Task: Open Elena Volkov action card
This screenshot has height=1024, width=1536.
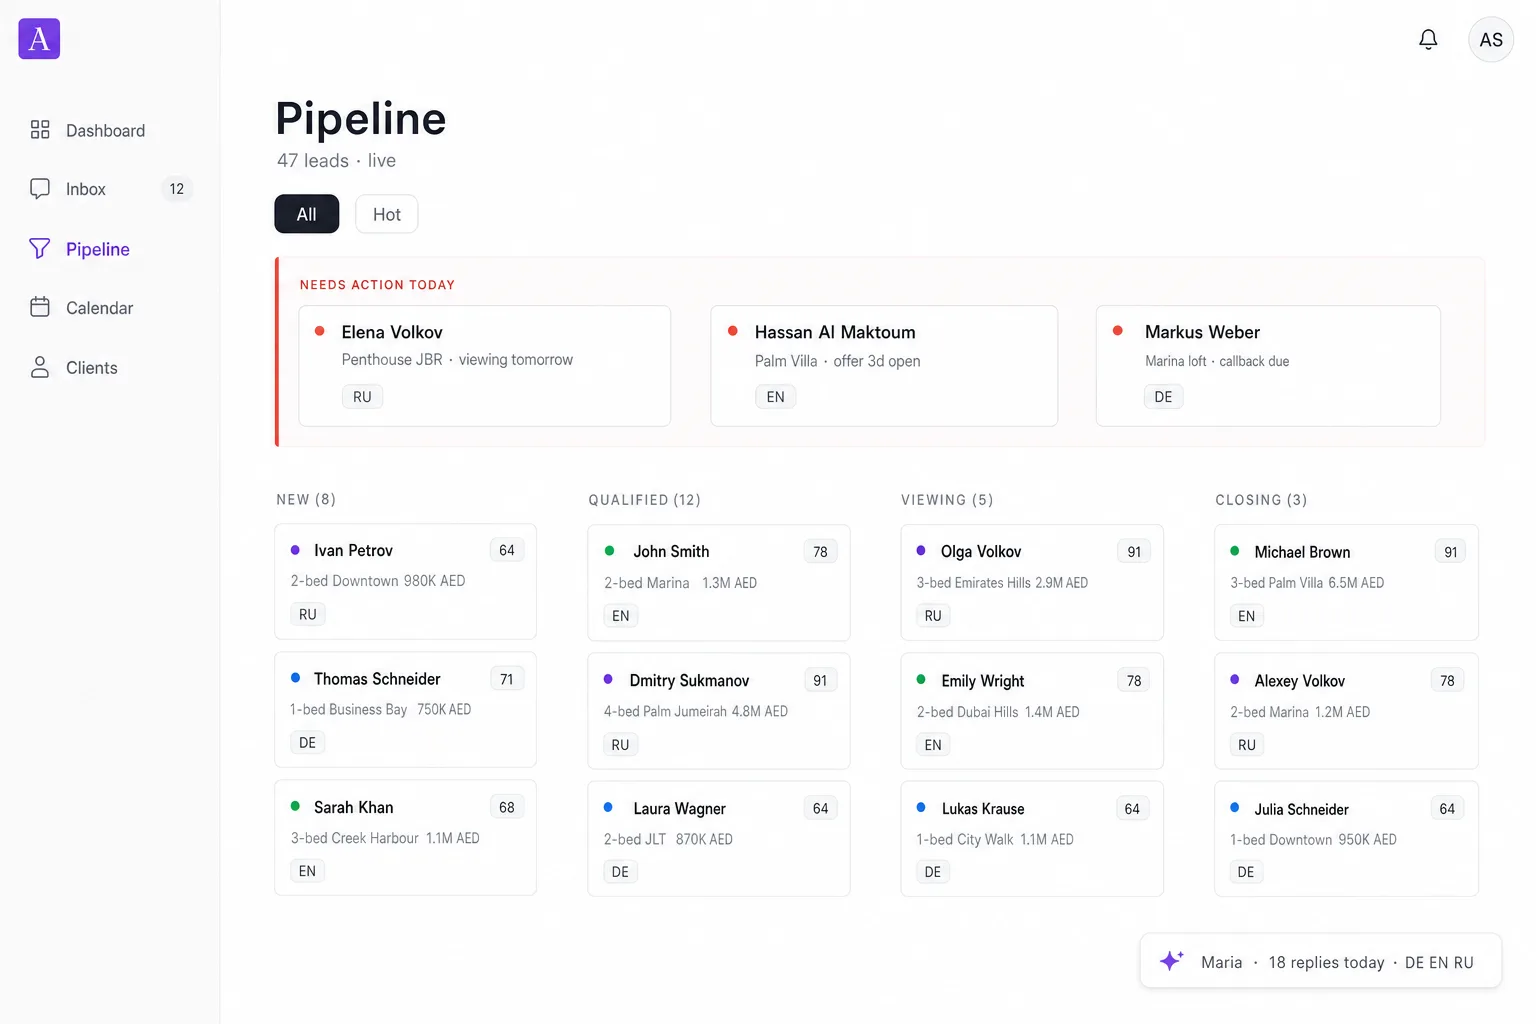Action: click(x=485, y=366)
